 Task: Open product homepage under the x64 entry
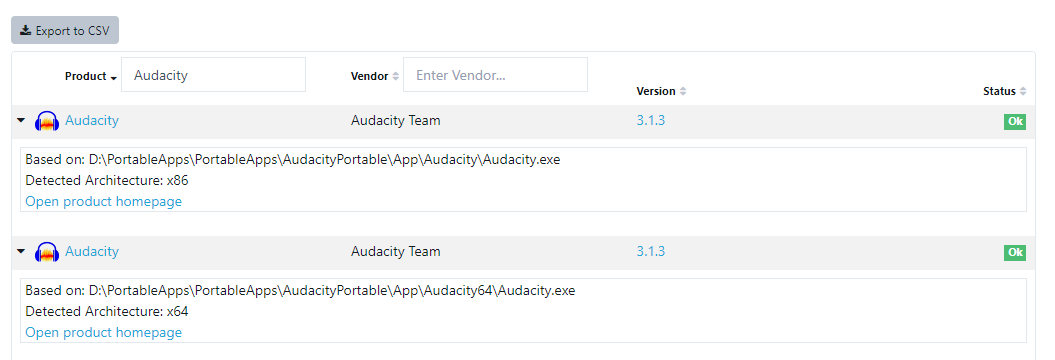104,332
